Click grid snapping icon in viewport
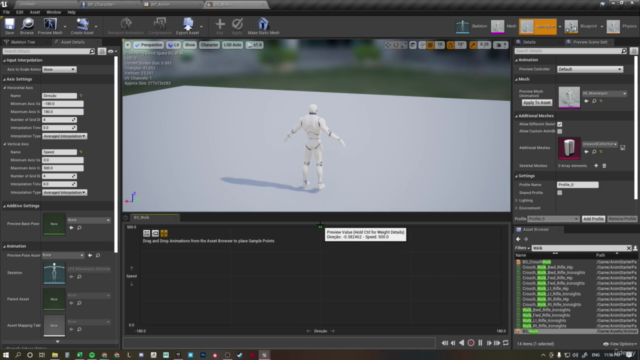 coord(430,45)
